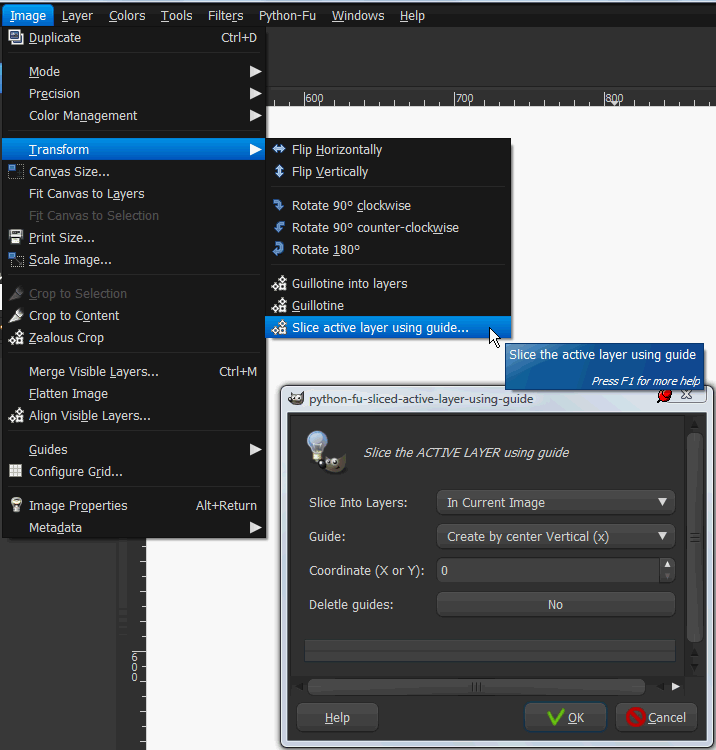The width and height of the screenshot is (716, 750).
Task: Click the dialog vertical scrollbar
Action: tap(694, 537)
